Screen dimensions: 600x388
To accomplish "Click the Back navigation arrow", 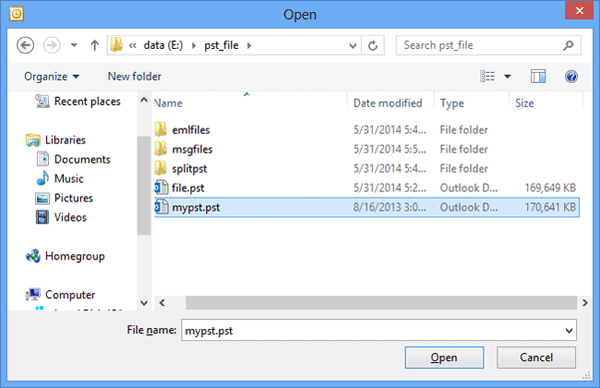I will 25,46.
